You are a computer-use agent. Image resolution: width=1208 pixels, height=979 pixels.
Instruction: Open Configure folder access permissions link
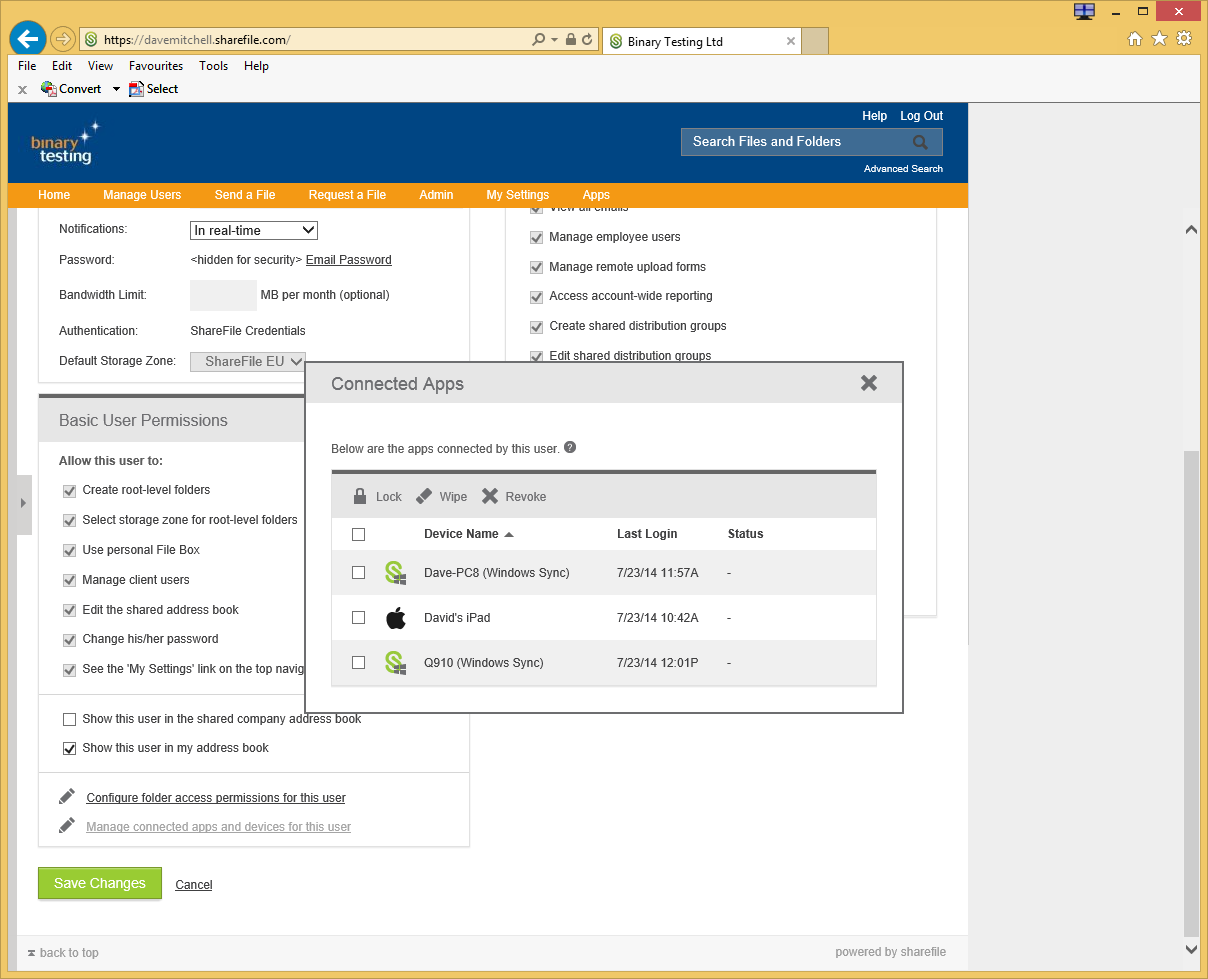click(x=216, y=798)
